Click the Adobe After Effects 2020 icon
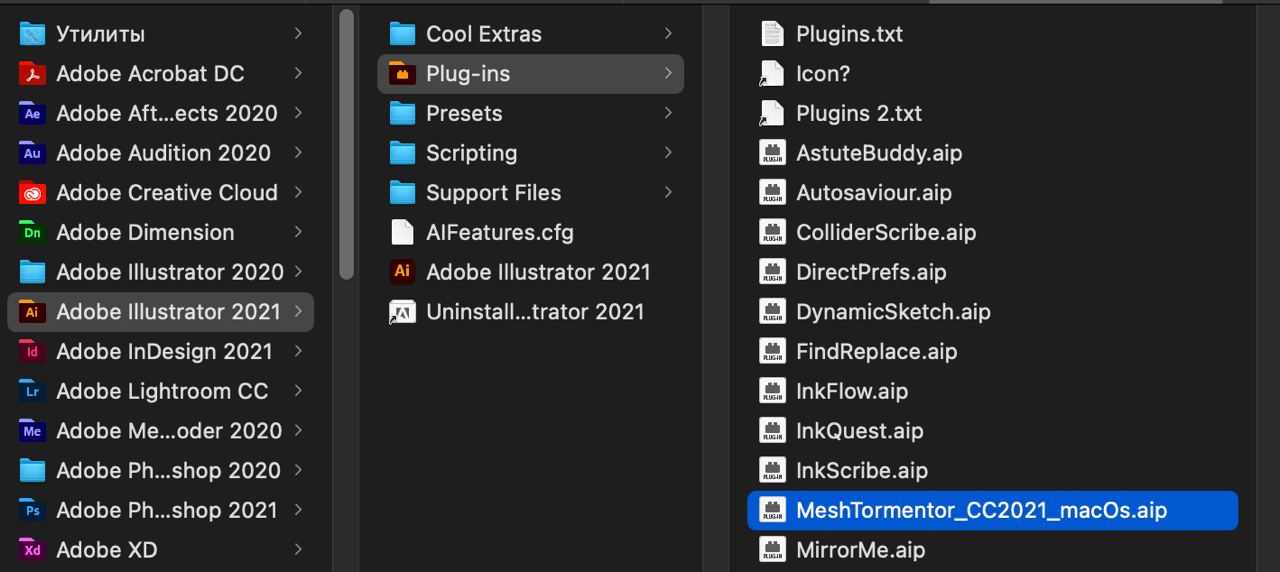This screenshot has height=572, width=1280. 33,114
